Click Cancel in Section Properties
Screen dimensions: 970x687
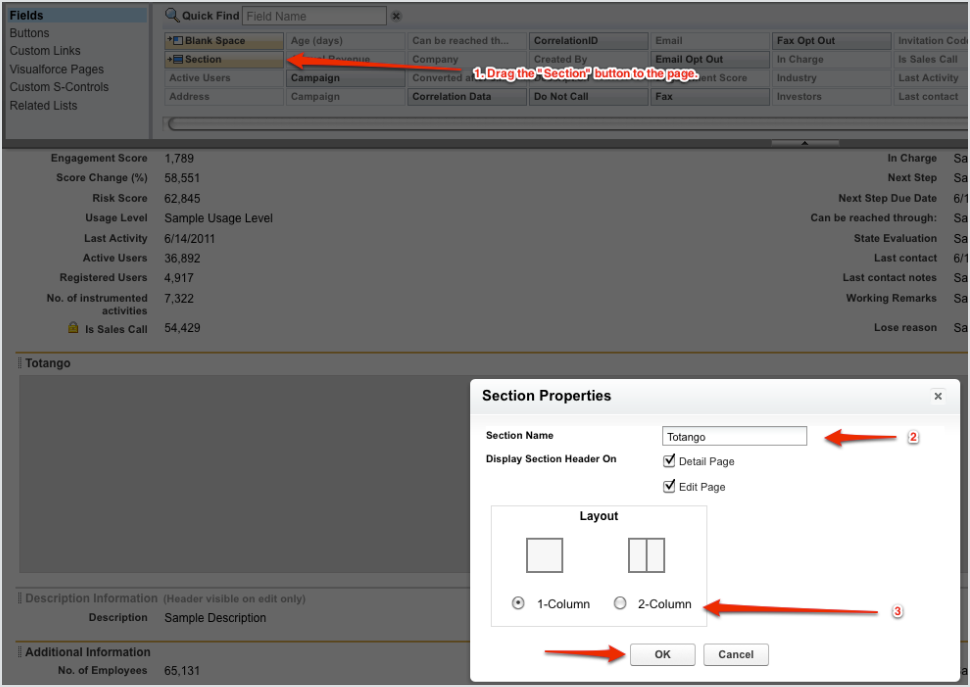coord(736,654)
